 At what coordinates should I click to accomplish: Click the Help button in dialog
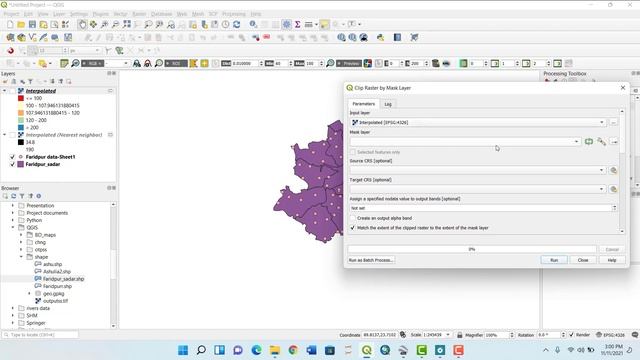pos(612,260)
